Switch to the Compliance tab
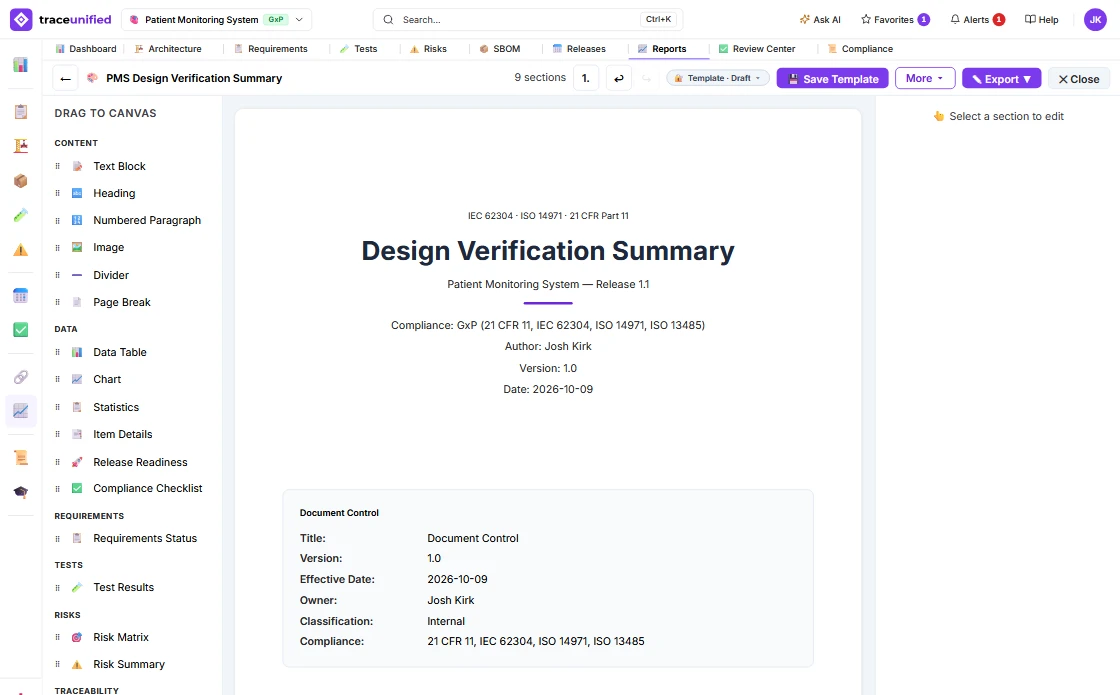Viewport: 1120px width, 695px height. (x=860, y=49)
